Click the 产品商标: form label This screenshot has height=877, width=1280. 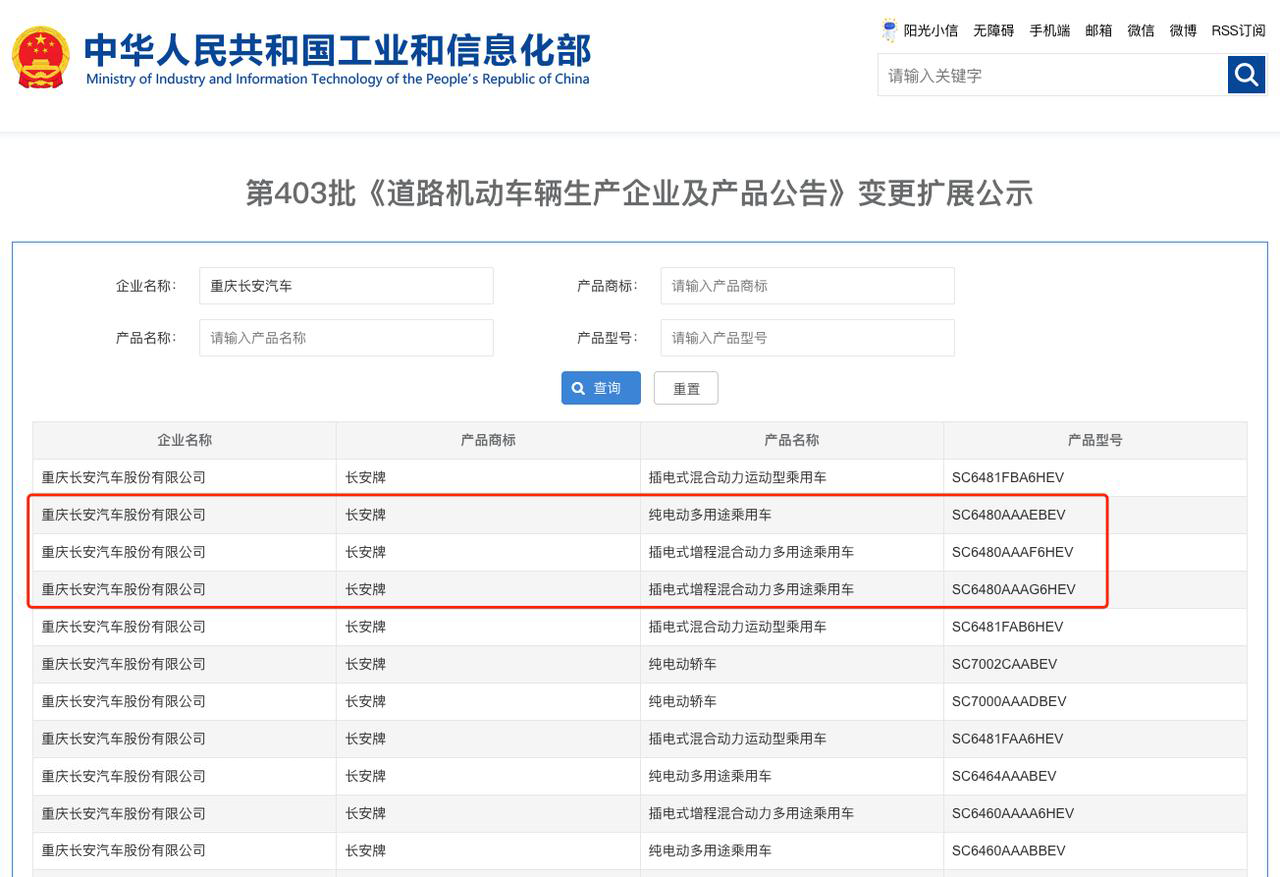607,286
